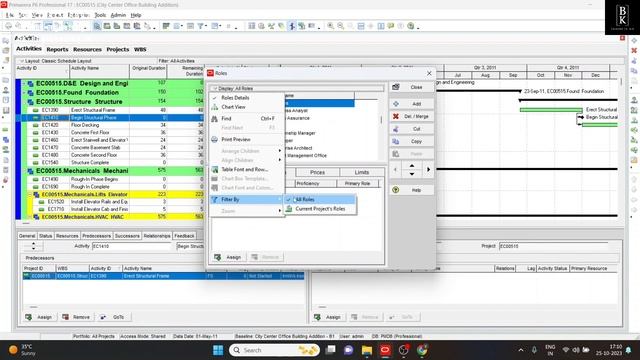Click the red X icon in right command bar

point(634,51)
